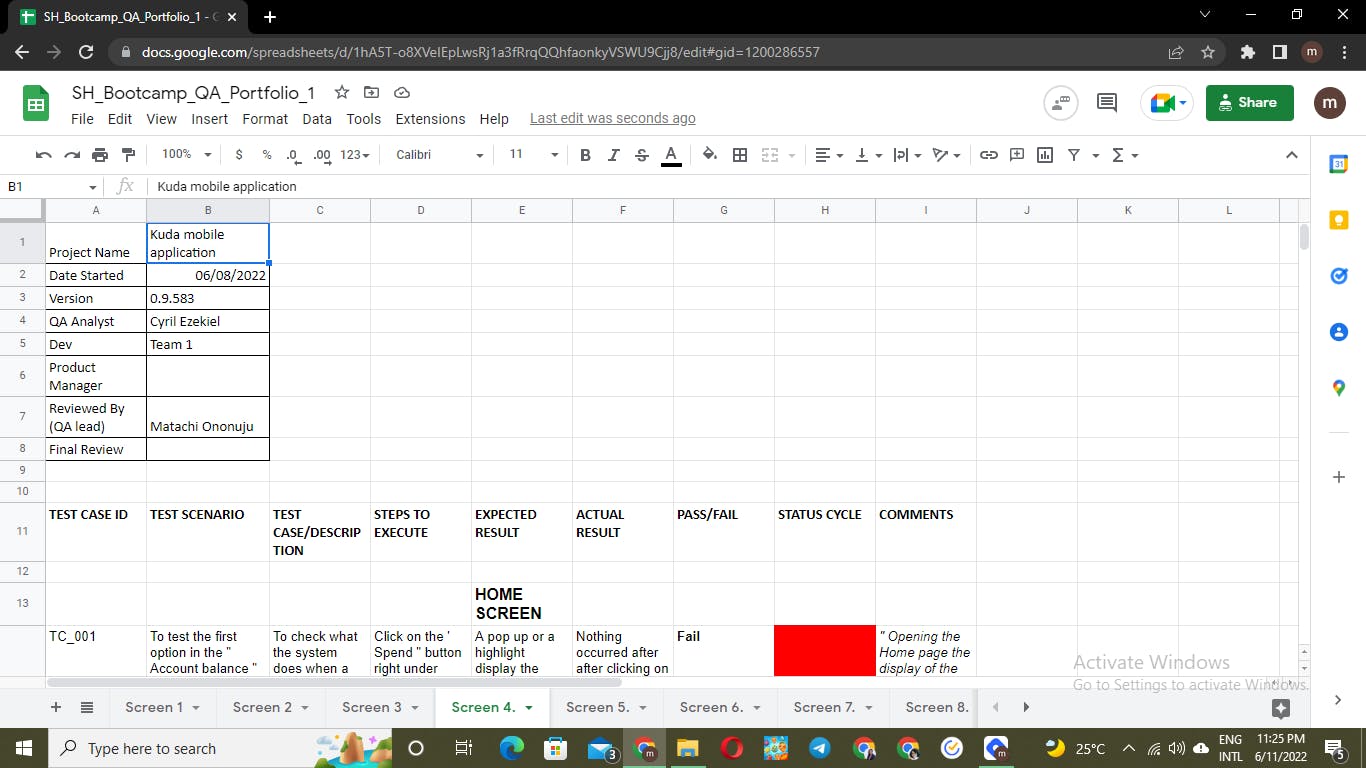The image size is (1366, 768).
Task: Open the Functions sigma menu
Action: tap(1118, 155)
